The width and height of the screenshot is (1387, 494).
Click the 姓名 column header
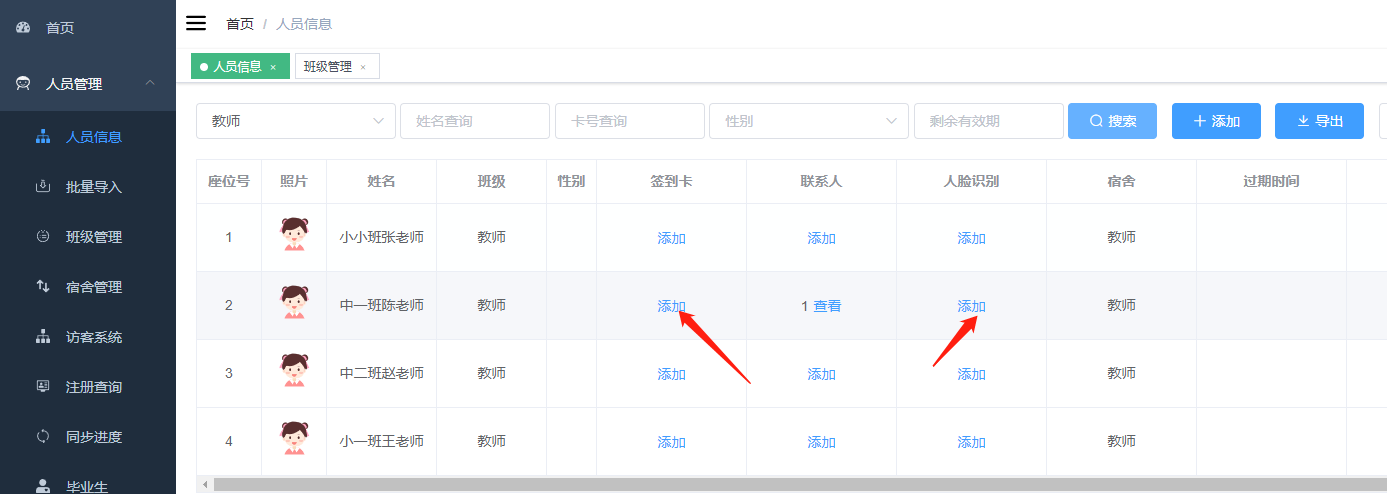[382, 181]
